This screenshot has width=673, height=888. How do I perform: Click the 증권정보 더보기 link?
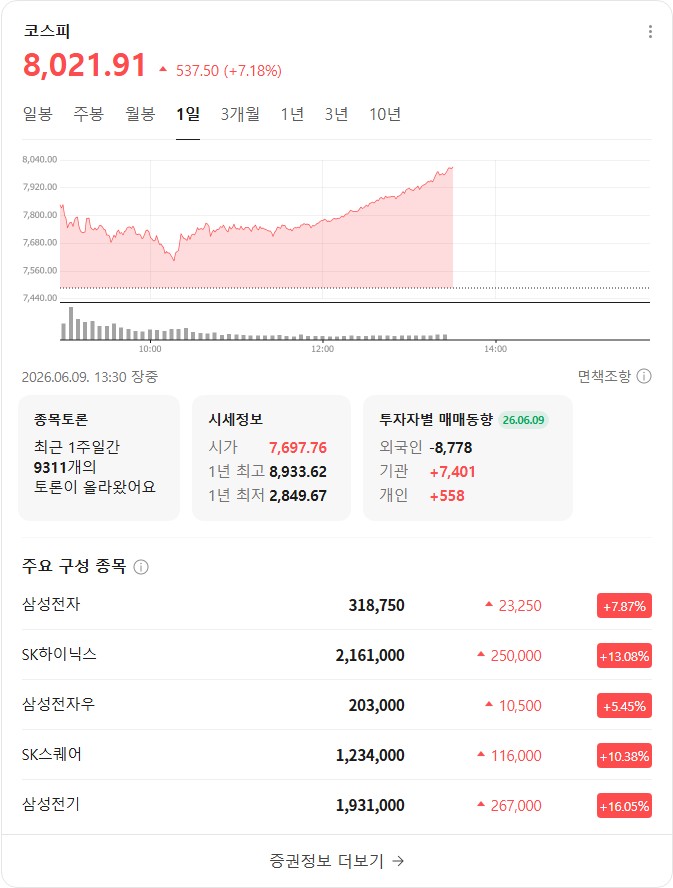[336, 861]
